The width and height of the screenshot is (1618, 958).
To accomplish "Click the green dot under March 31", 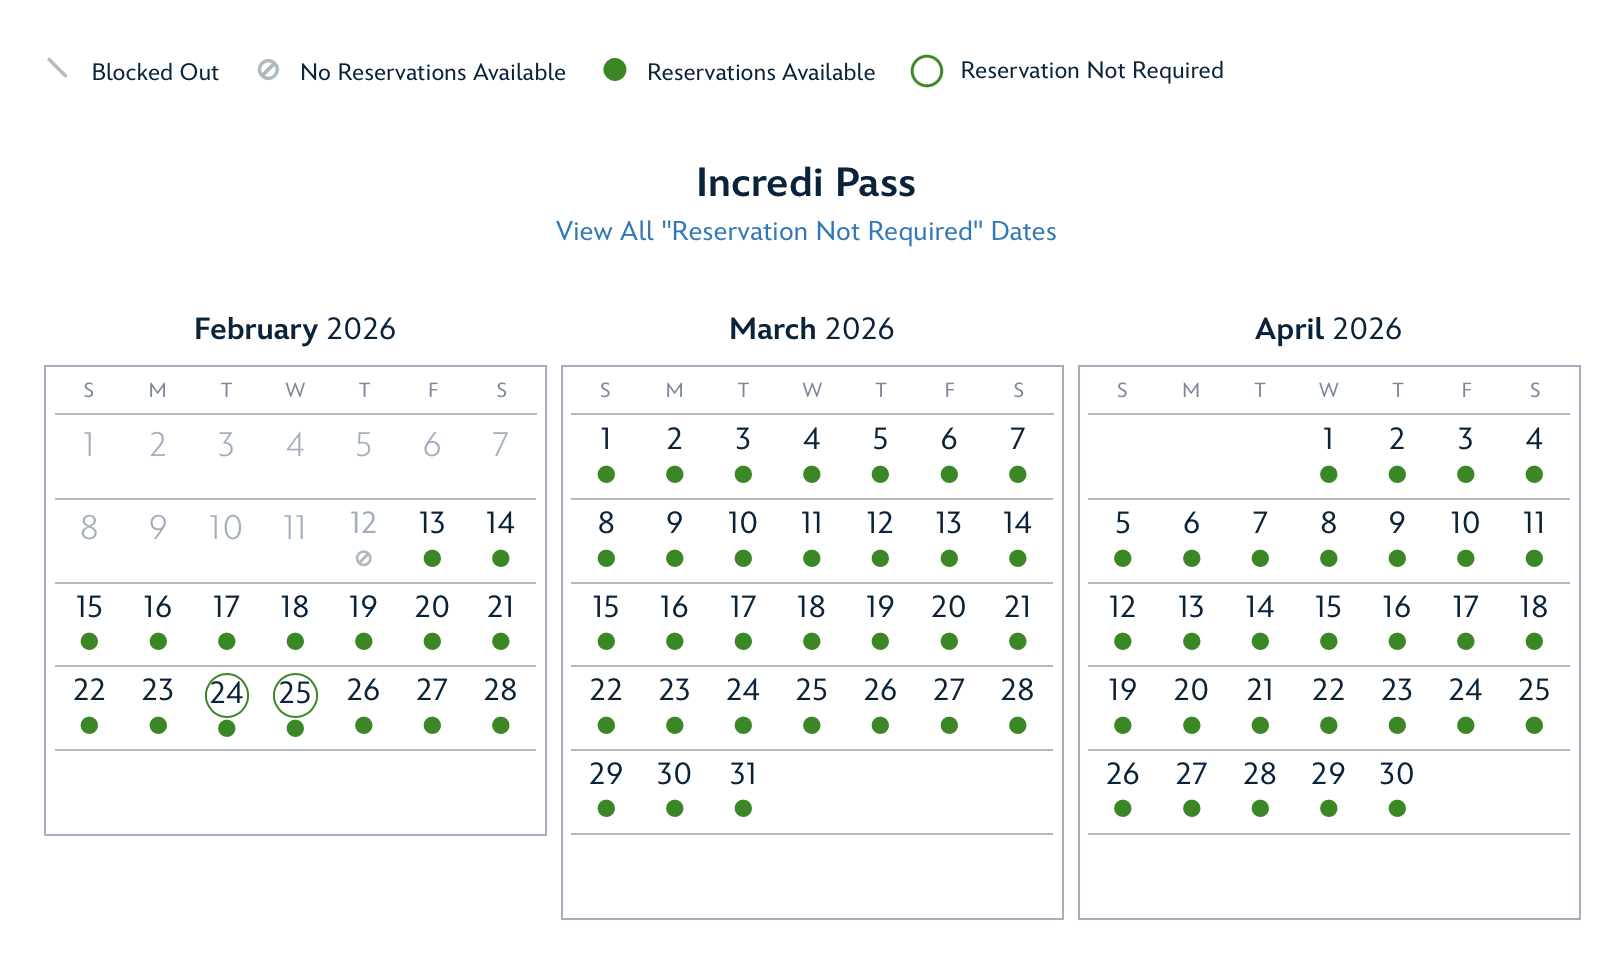I will click(743, 808).
